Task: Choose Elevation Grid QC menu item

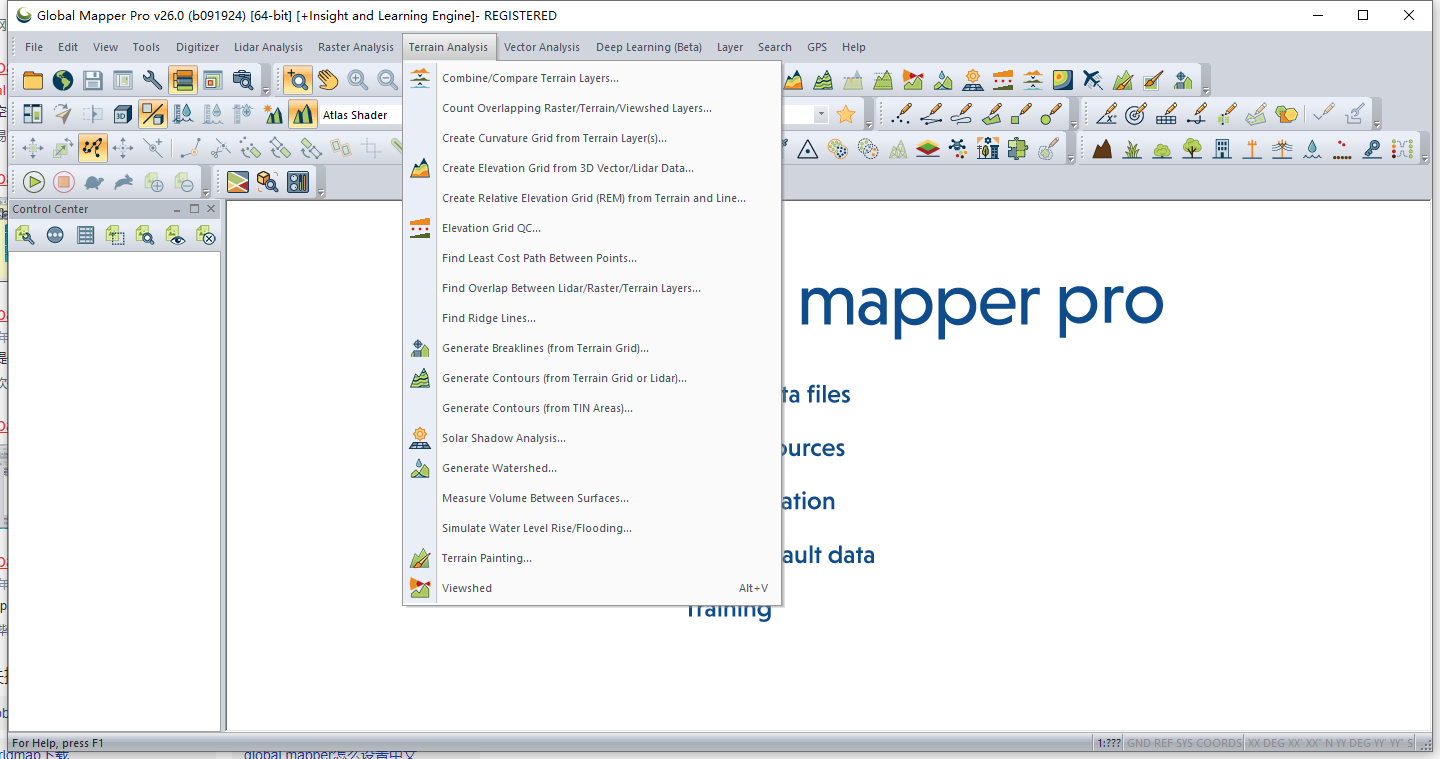Action: point(592,228)
